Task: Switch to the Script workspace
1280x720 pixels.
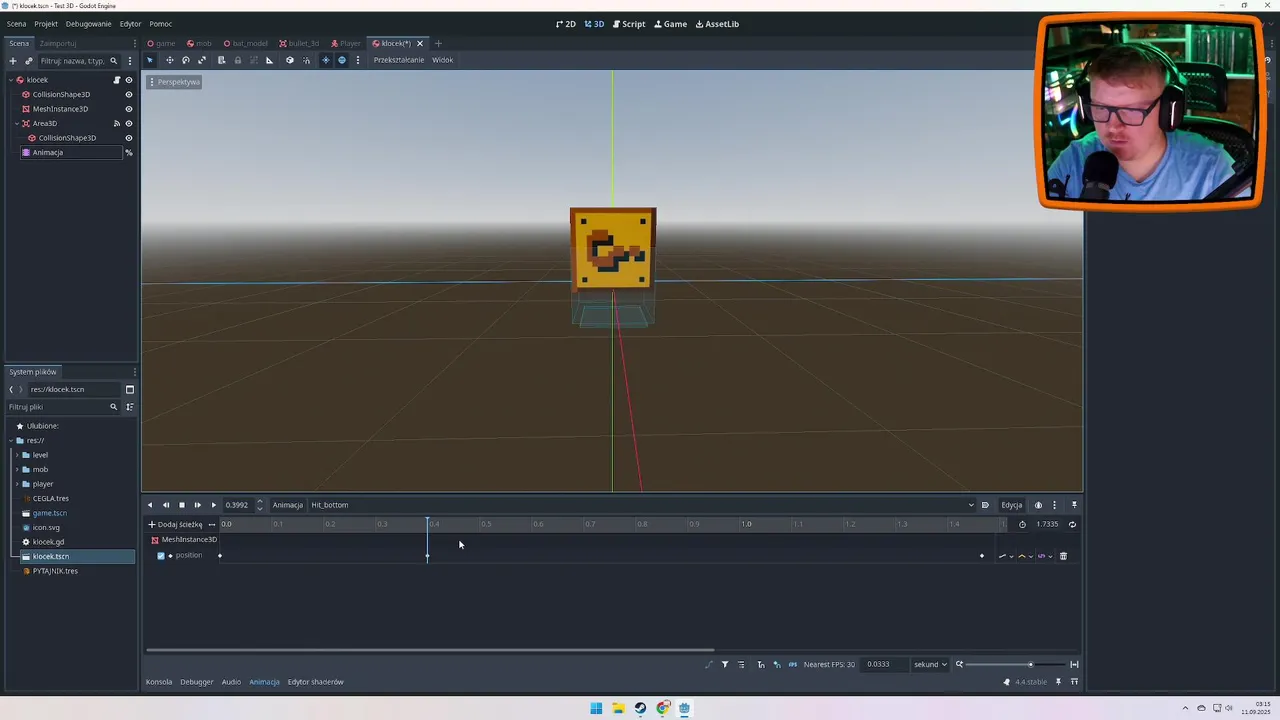Action: (629, 24)
